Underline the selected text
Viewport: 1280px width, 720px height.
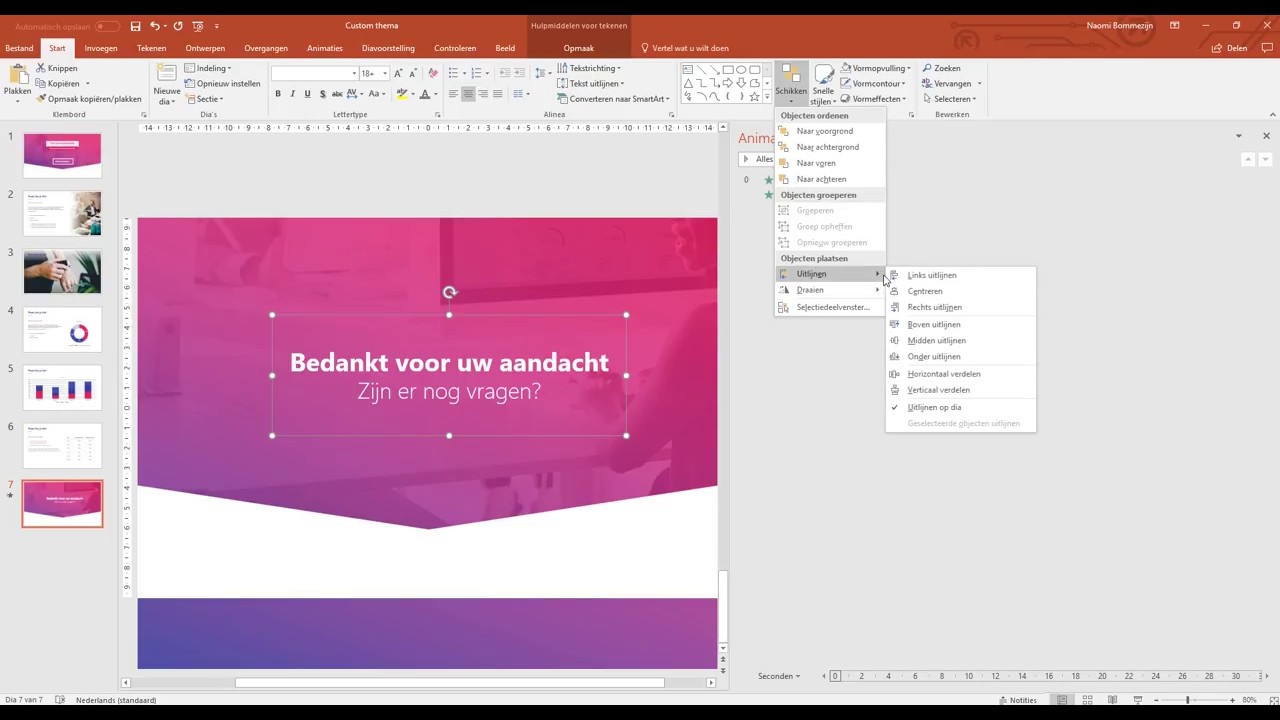[x=307, y=94]
